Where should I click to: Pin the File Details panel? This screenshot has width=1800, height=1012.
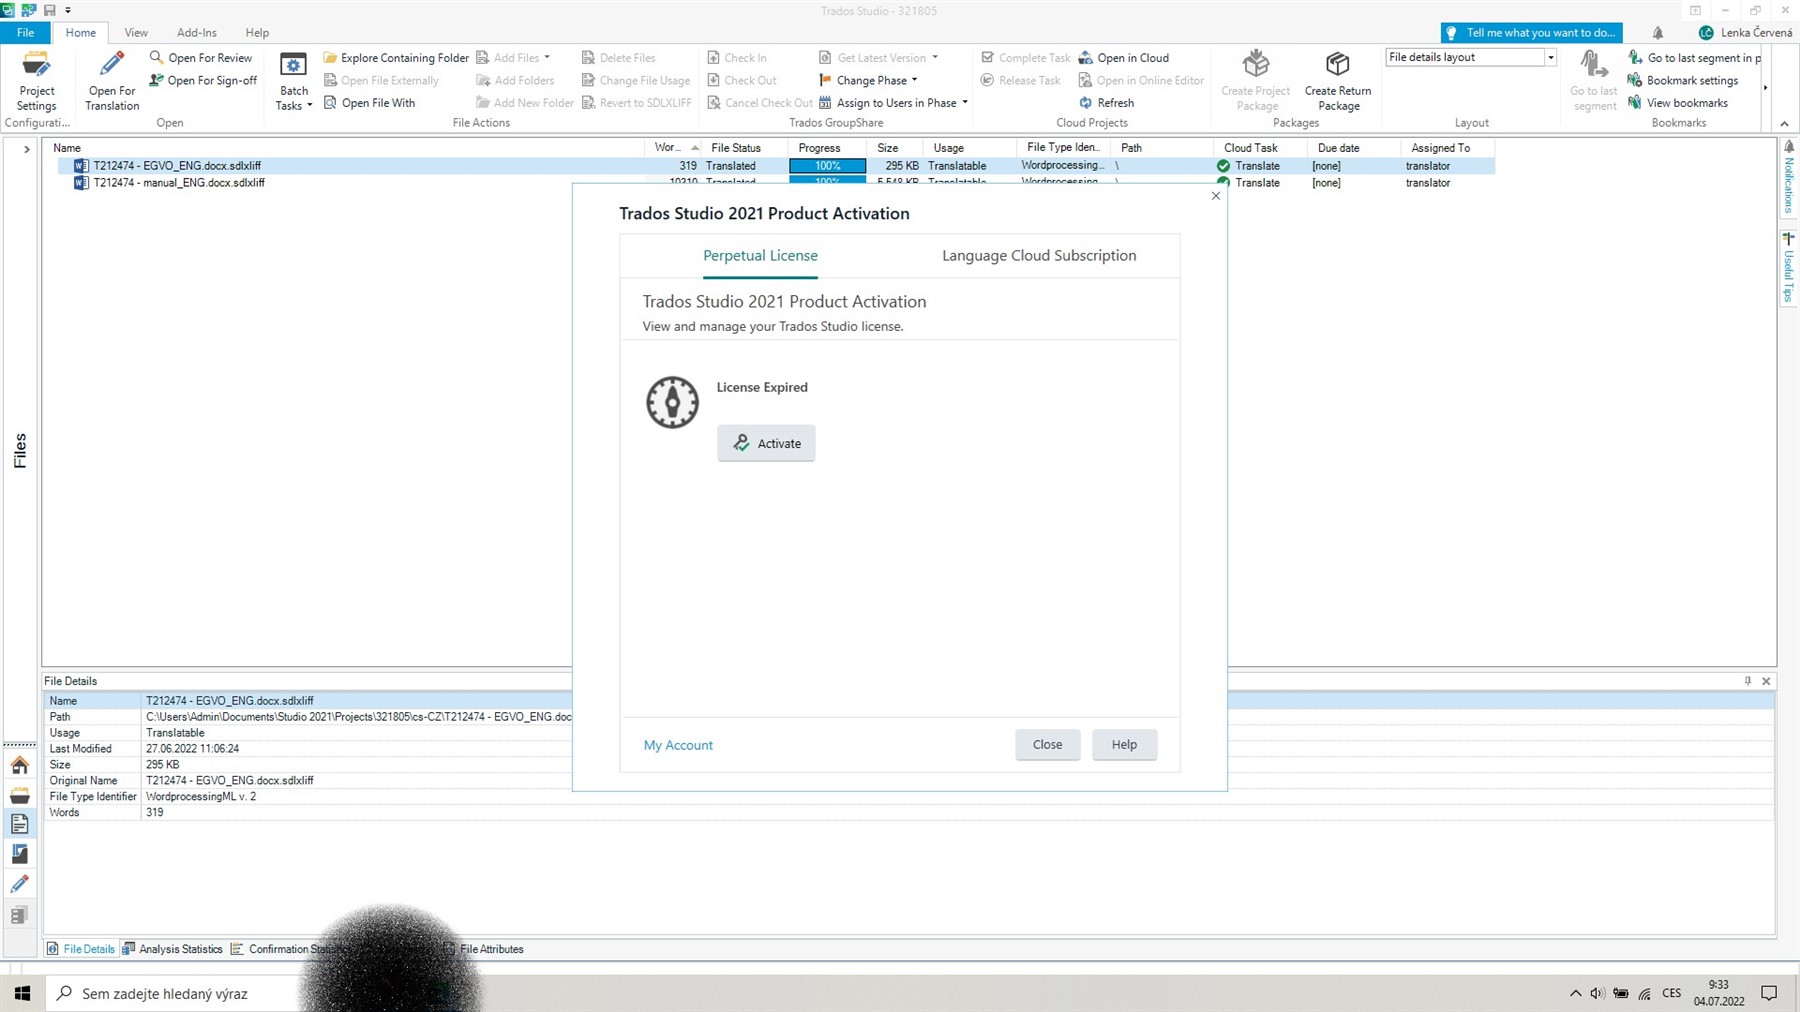tap(1747, 681)
